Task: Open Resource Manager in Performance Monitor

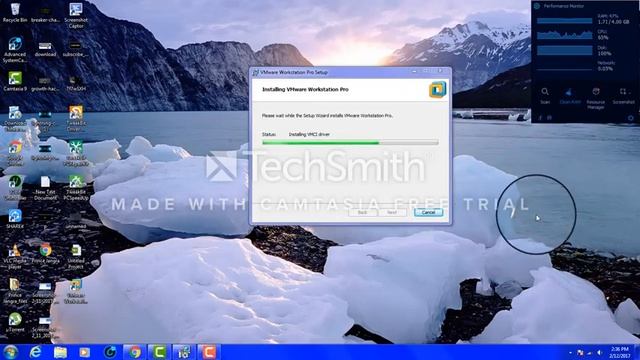Action: (596, 98)
